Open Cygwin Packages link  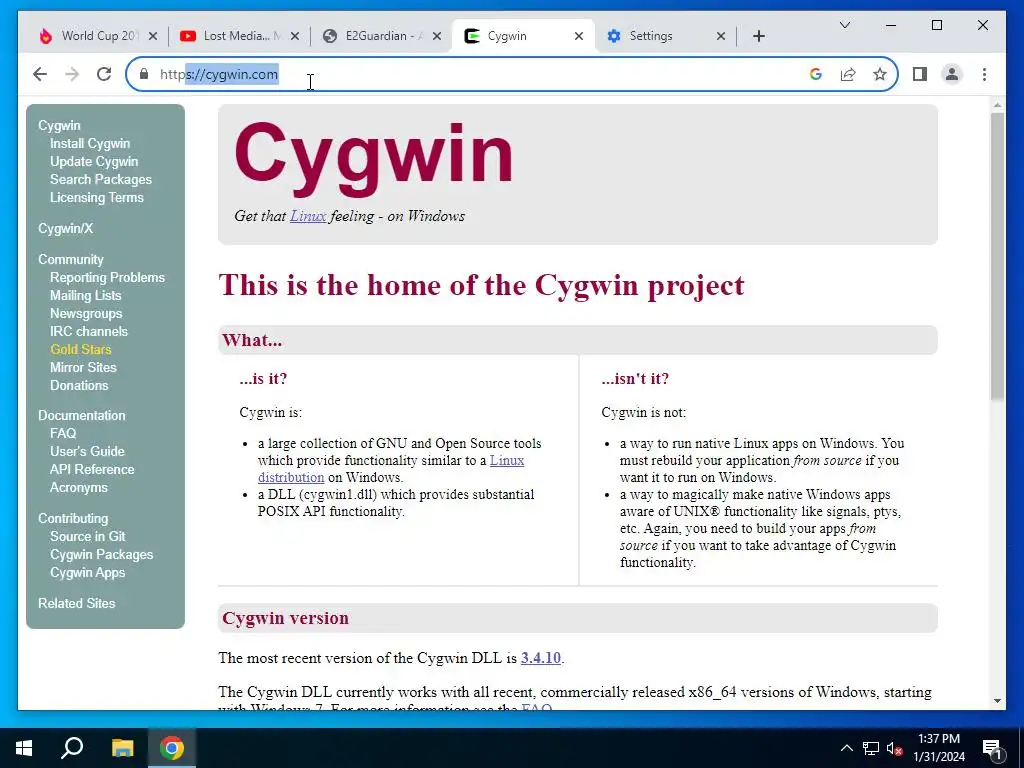(x=101, y=555)
